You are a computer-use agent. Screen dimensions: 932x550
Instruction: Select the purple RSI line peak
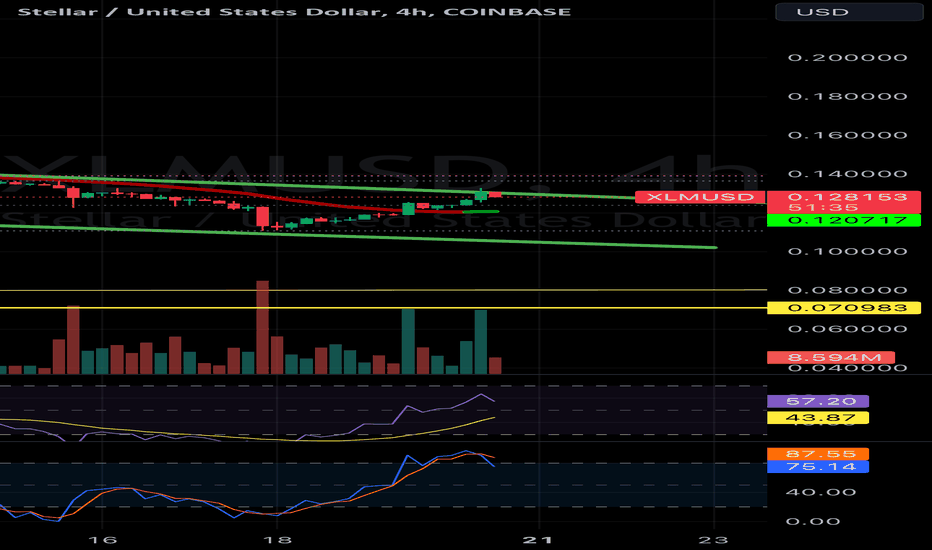pyautogui.click(x=480, y=395)
